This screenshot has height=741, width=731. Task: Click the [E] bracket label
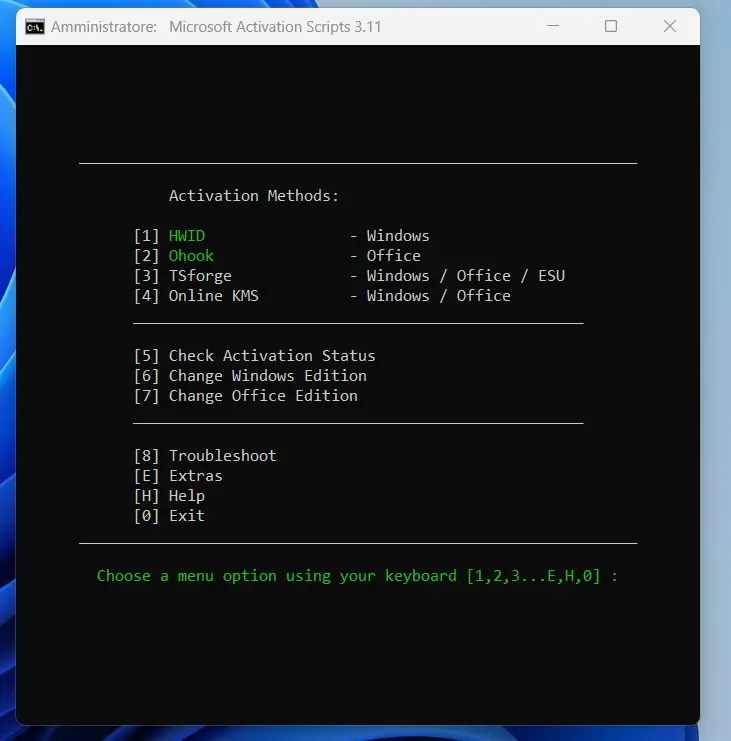[146, 475]
